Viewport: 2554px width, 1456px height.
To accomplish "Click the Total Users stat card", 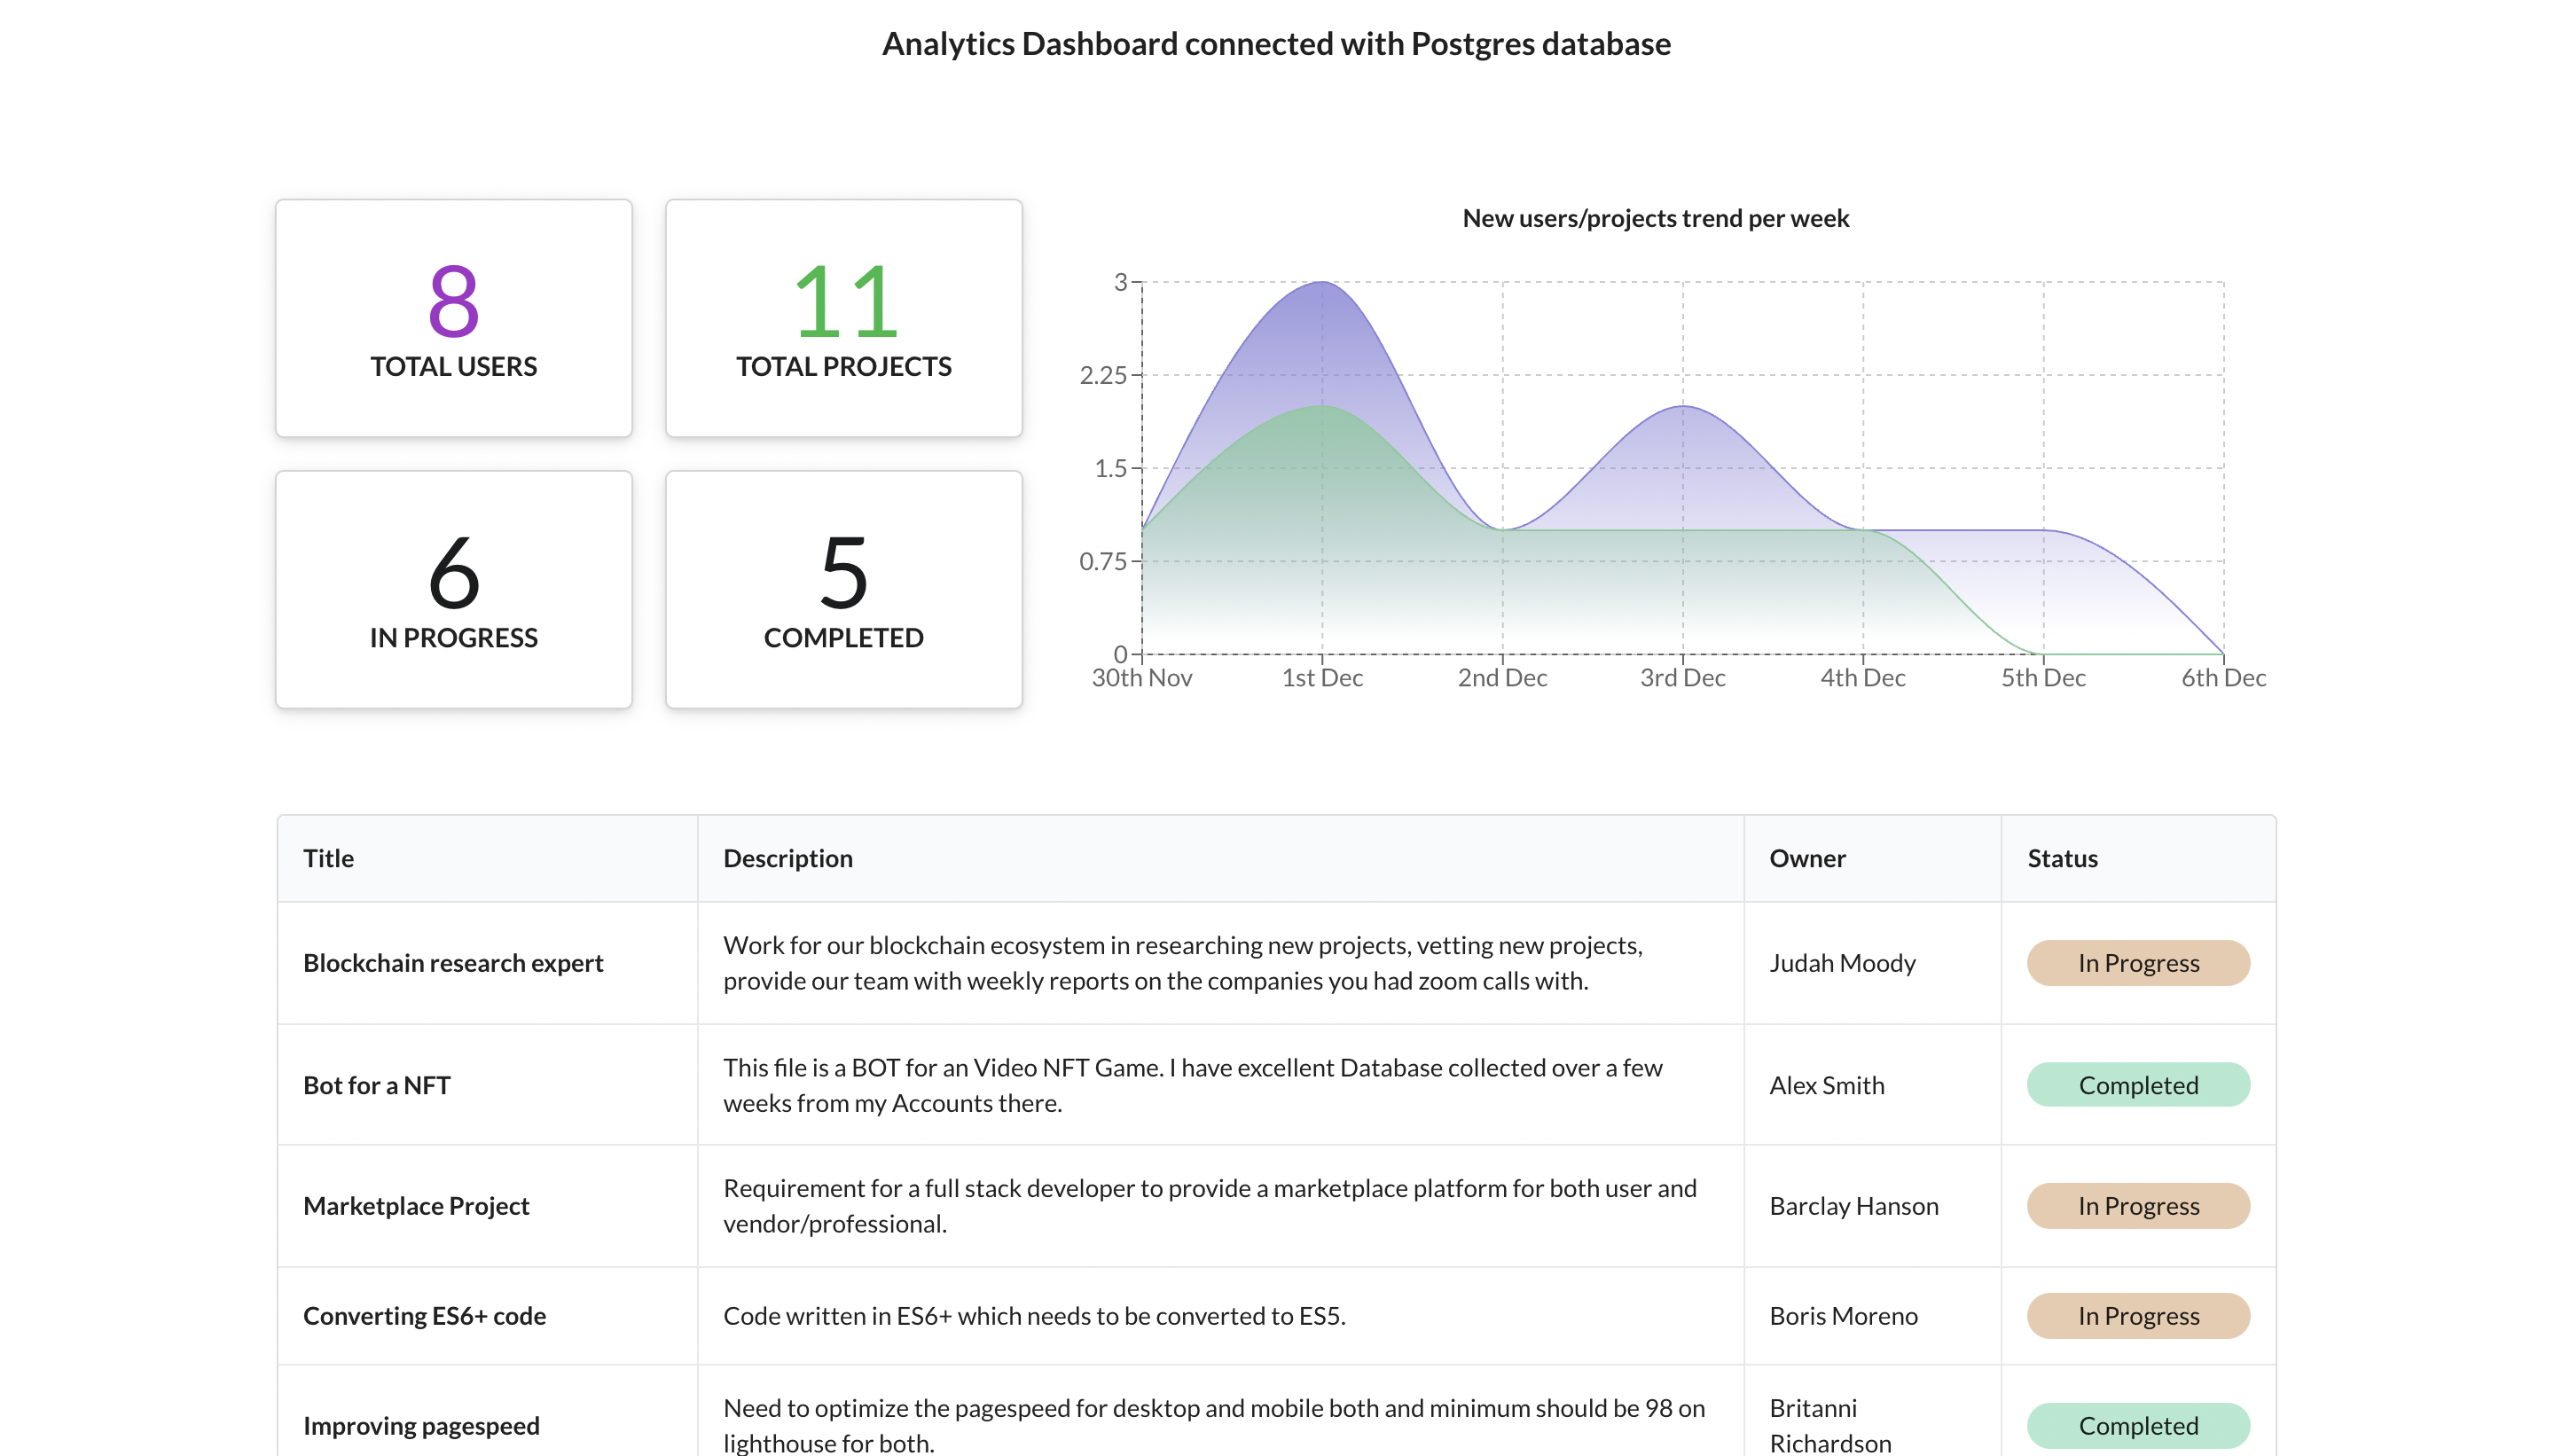I will tap(453, 318).
